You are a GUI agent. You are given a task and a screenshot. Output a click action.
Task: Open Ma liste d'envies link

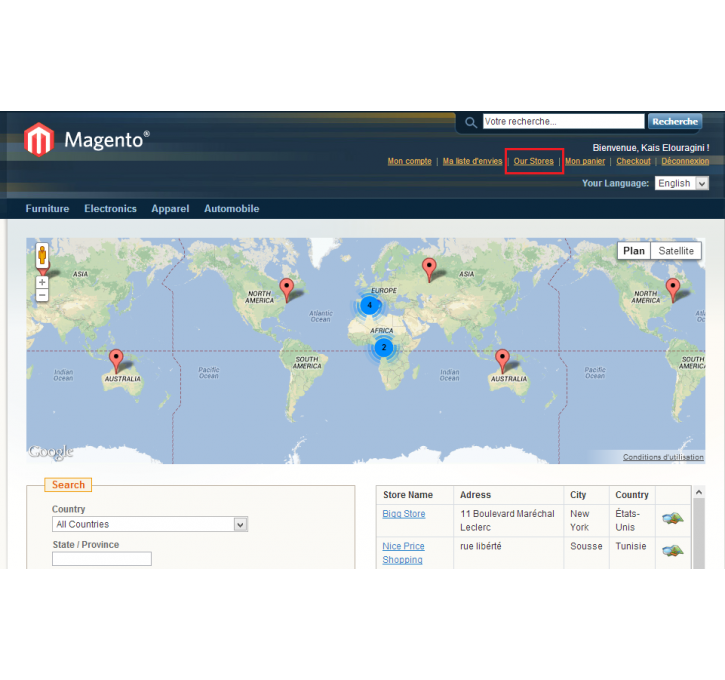click(x=472, y=161)
